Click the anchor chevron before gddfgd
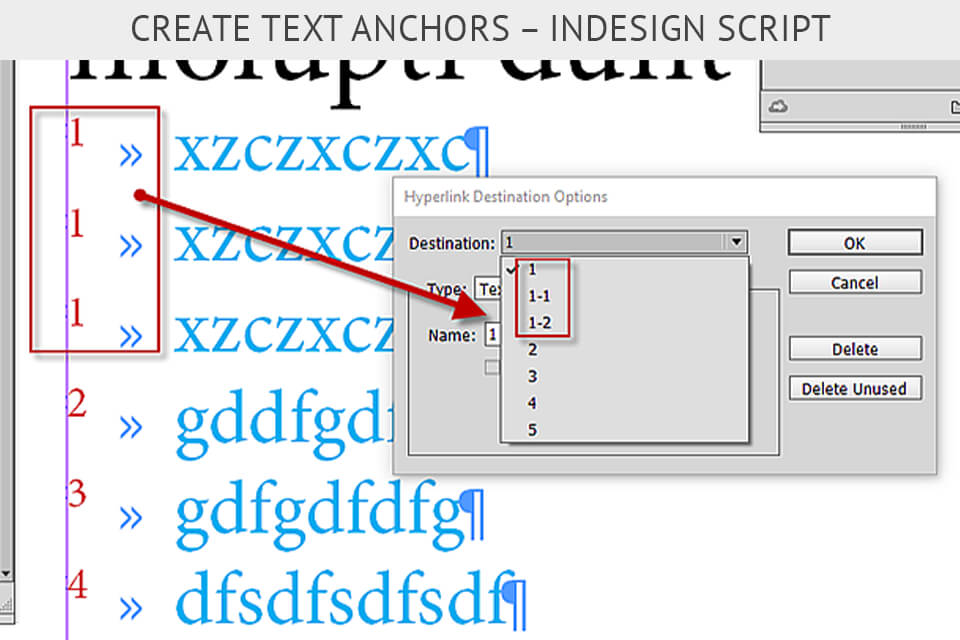 tap(130, 425)
